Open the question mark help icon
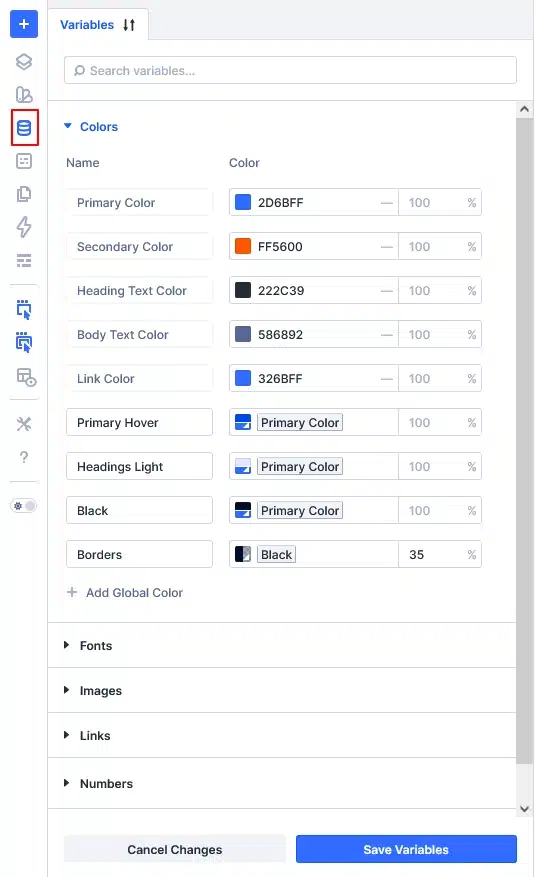The height and width of the screenshot is (877, 535). coord(24,457)
